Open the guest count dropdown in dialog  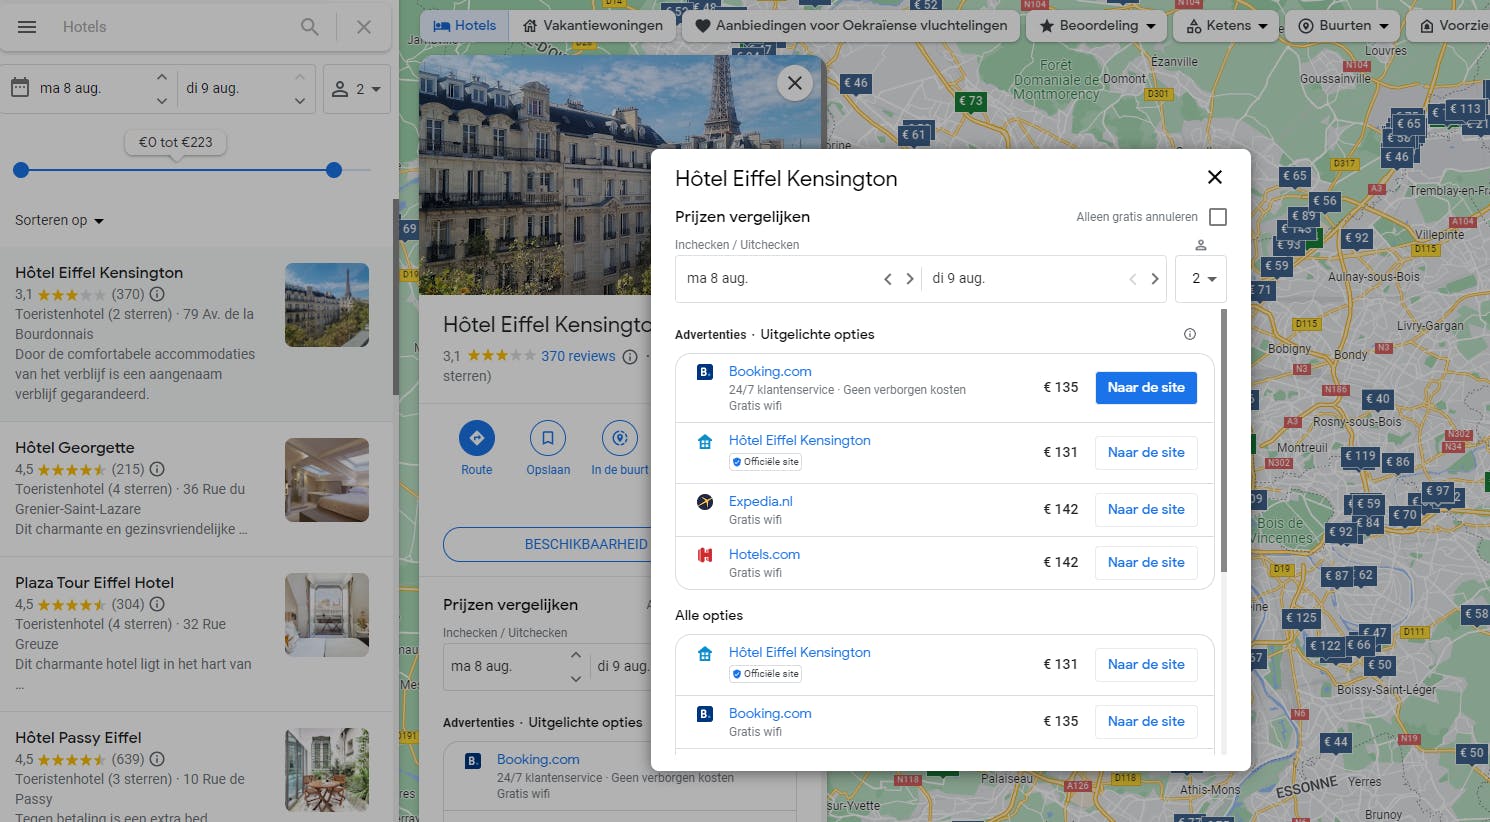[x=1201, y=279]
